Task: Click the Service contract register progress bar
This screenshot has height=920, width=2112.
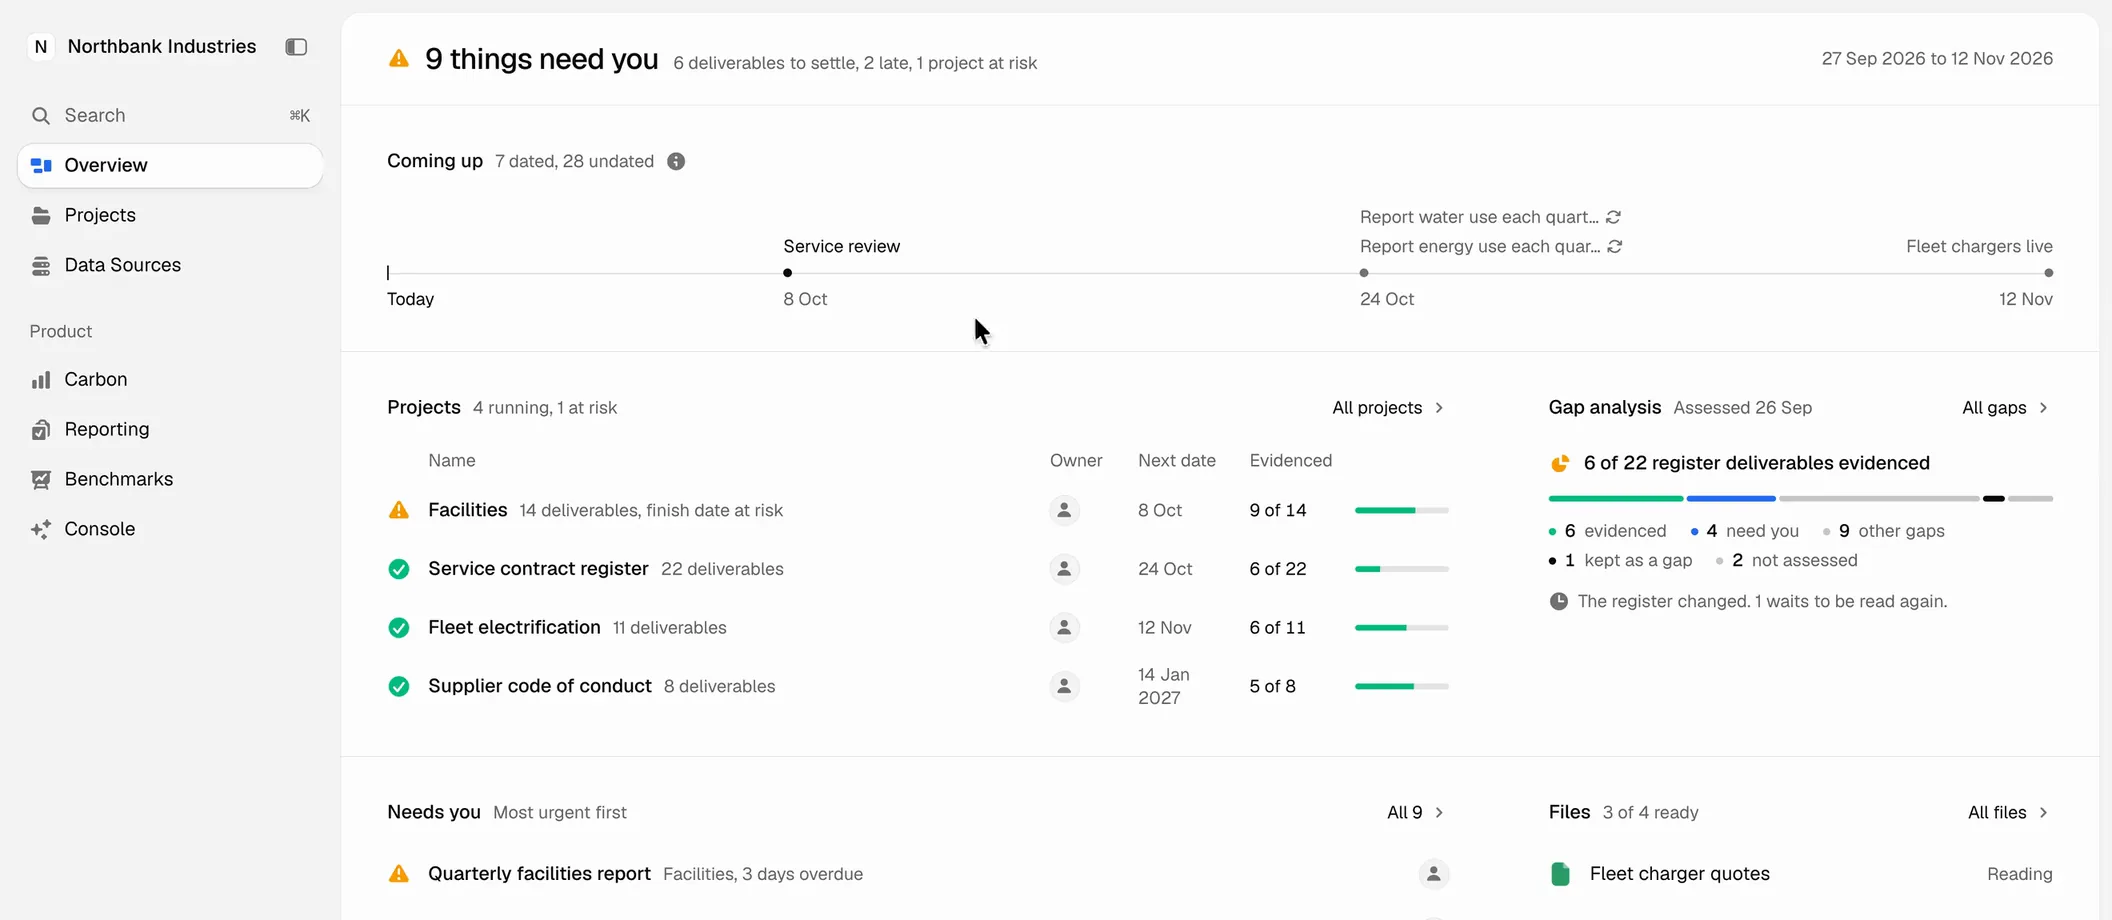Action: (1402, 569)
